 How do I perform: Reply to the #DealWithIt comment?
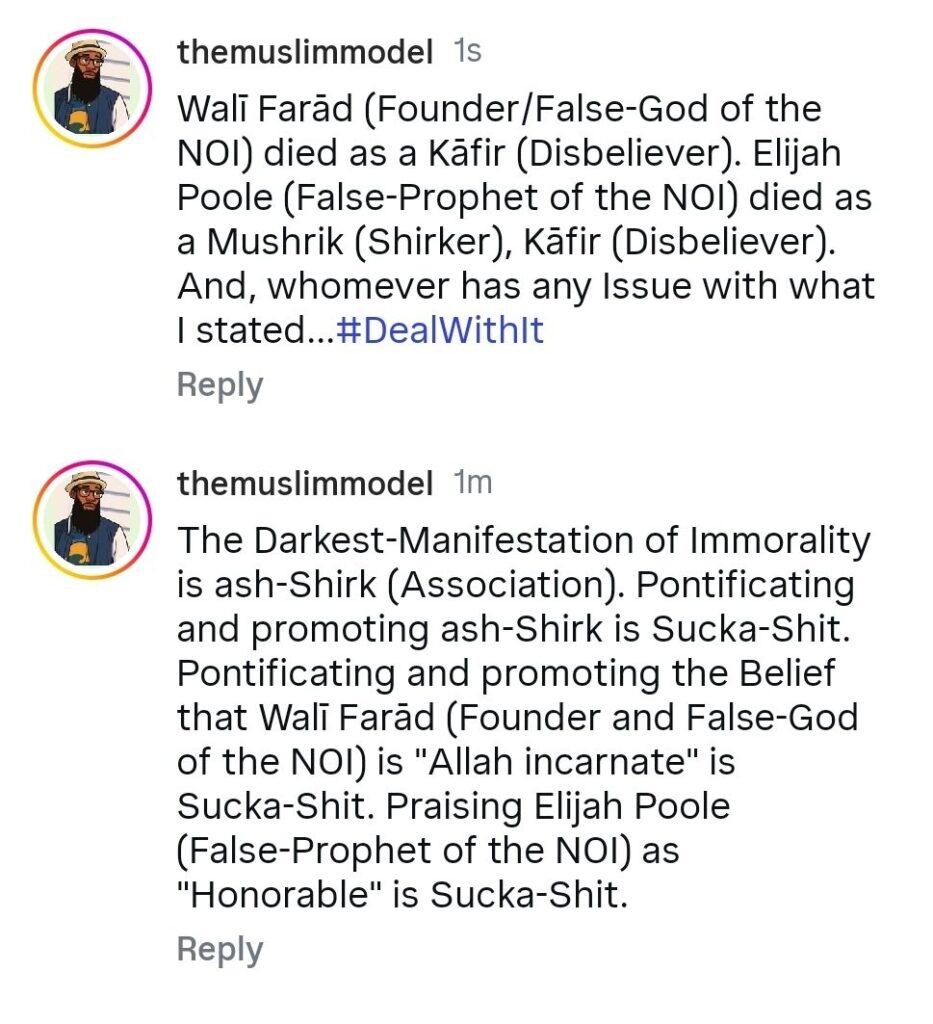pyautogui.click(x=220, y=385)
